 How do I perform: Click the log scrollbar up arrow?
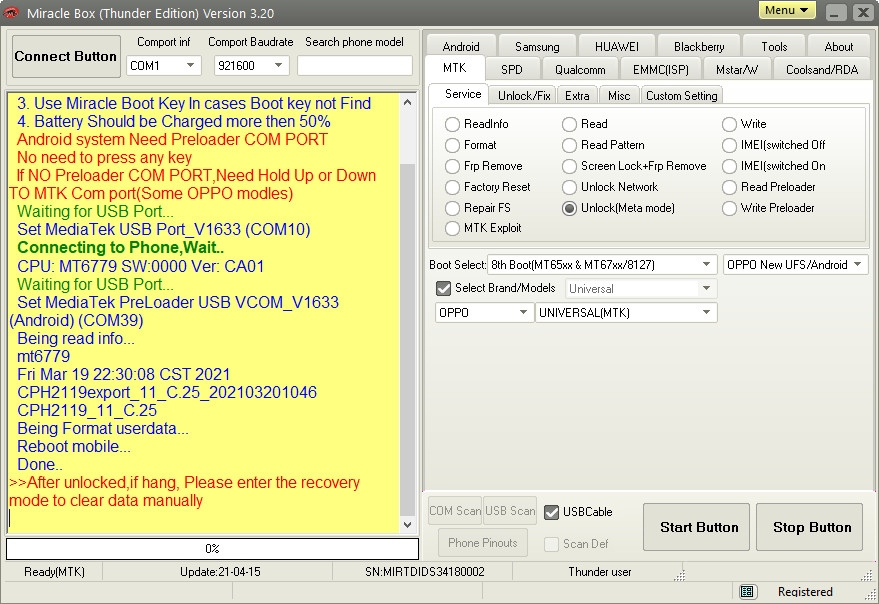407,102
